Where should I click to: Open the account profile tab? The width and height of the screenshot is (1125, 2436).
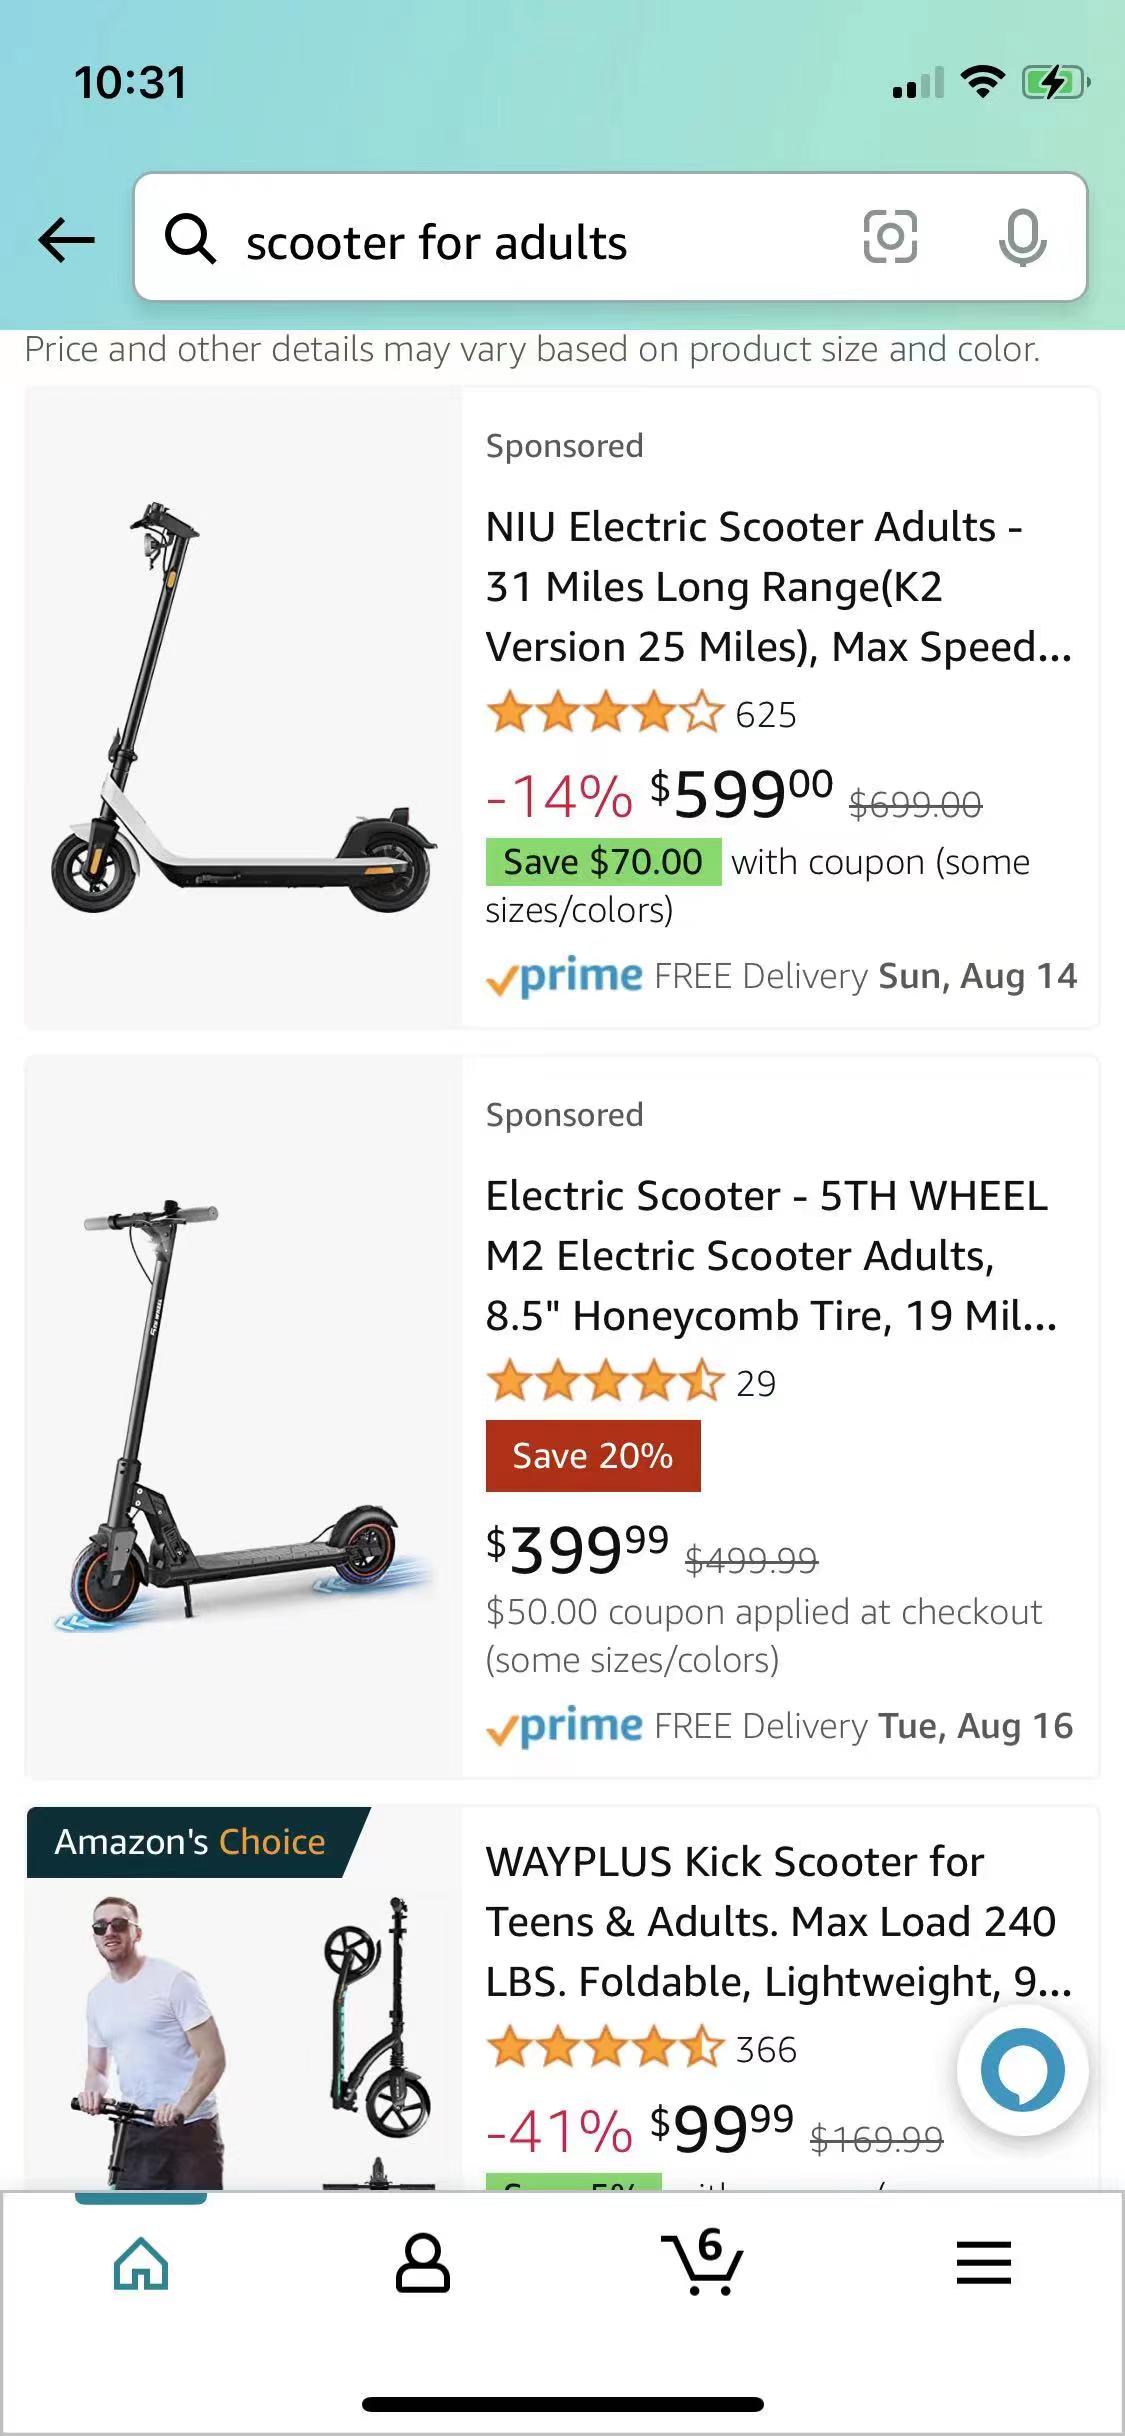423,2263
